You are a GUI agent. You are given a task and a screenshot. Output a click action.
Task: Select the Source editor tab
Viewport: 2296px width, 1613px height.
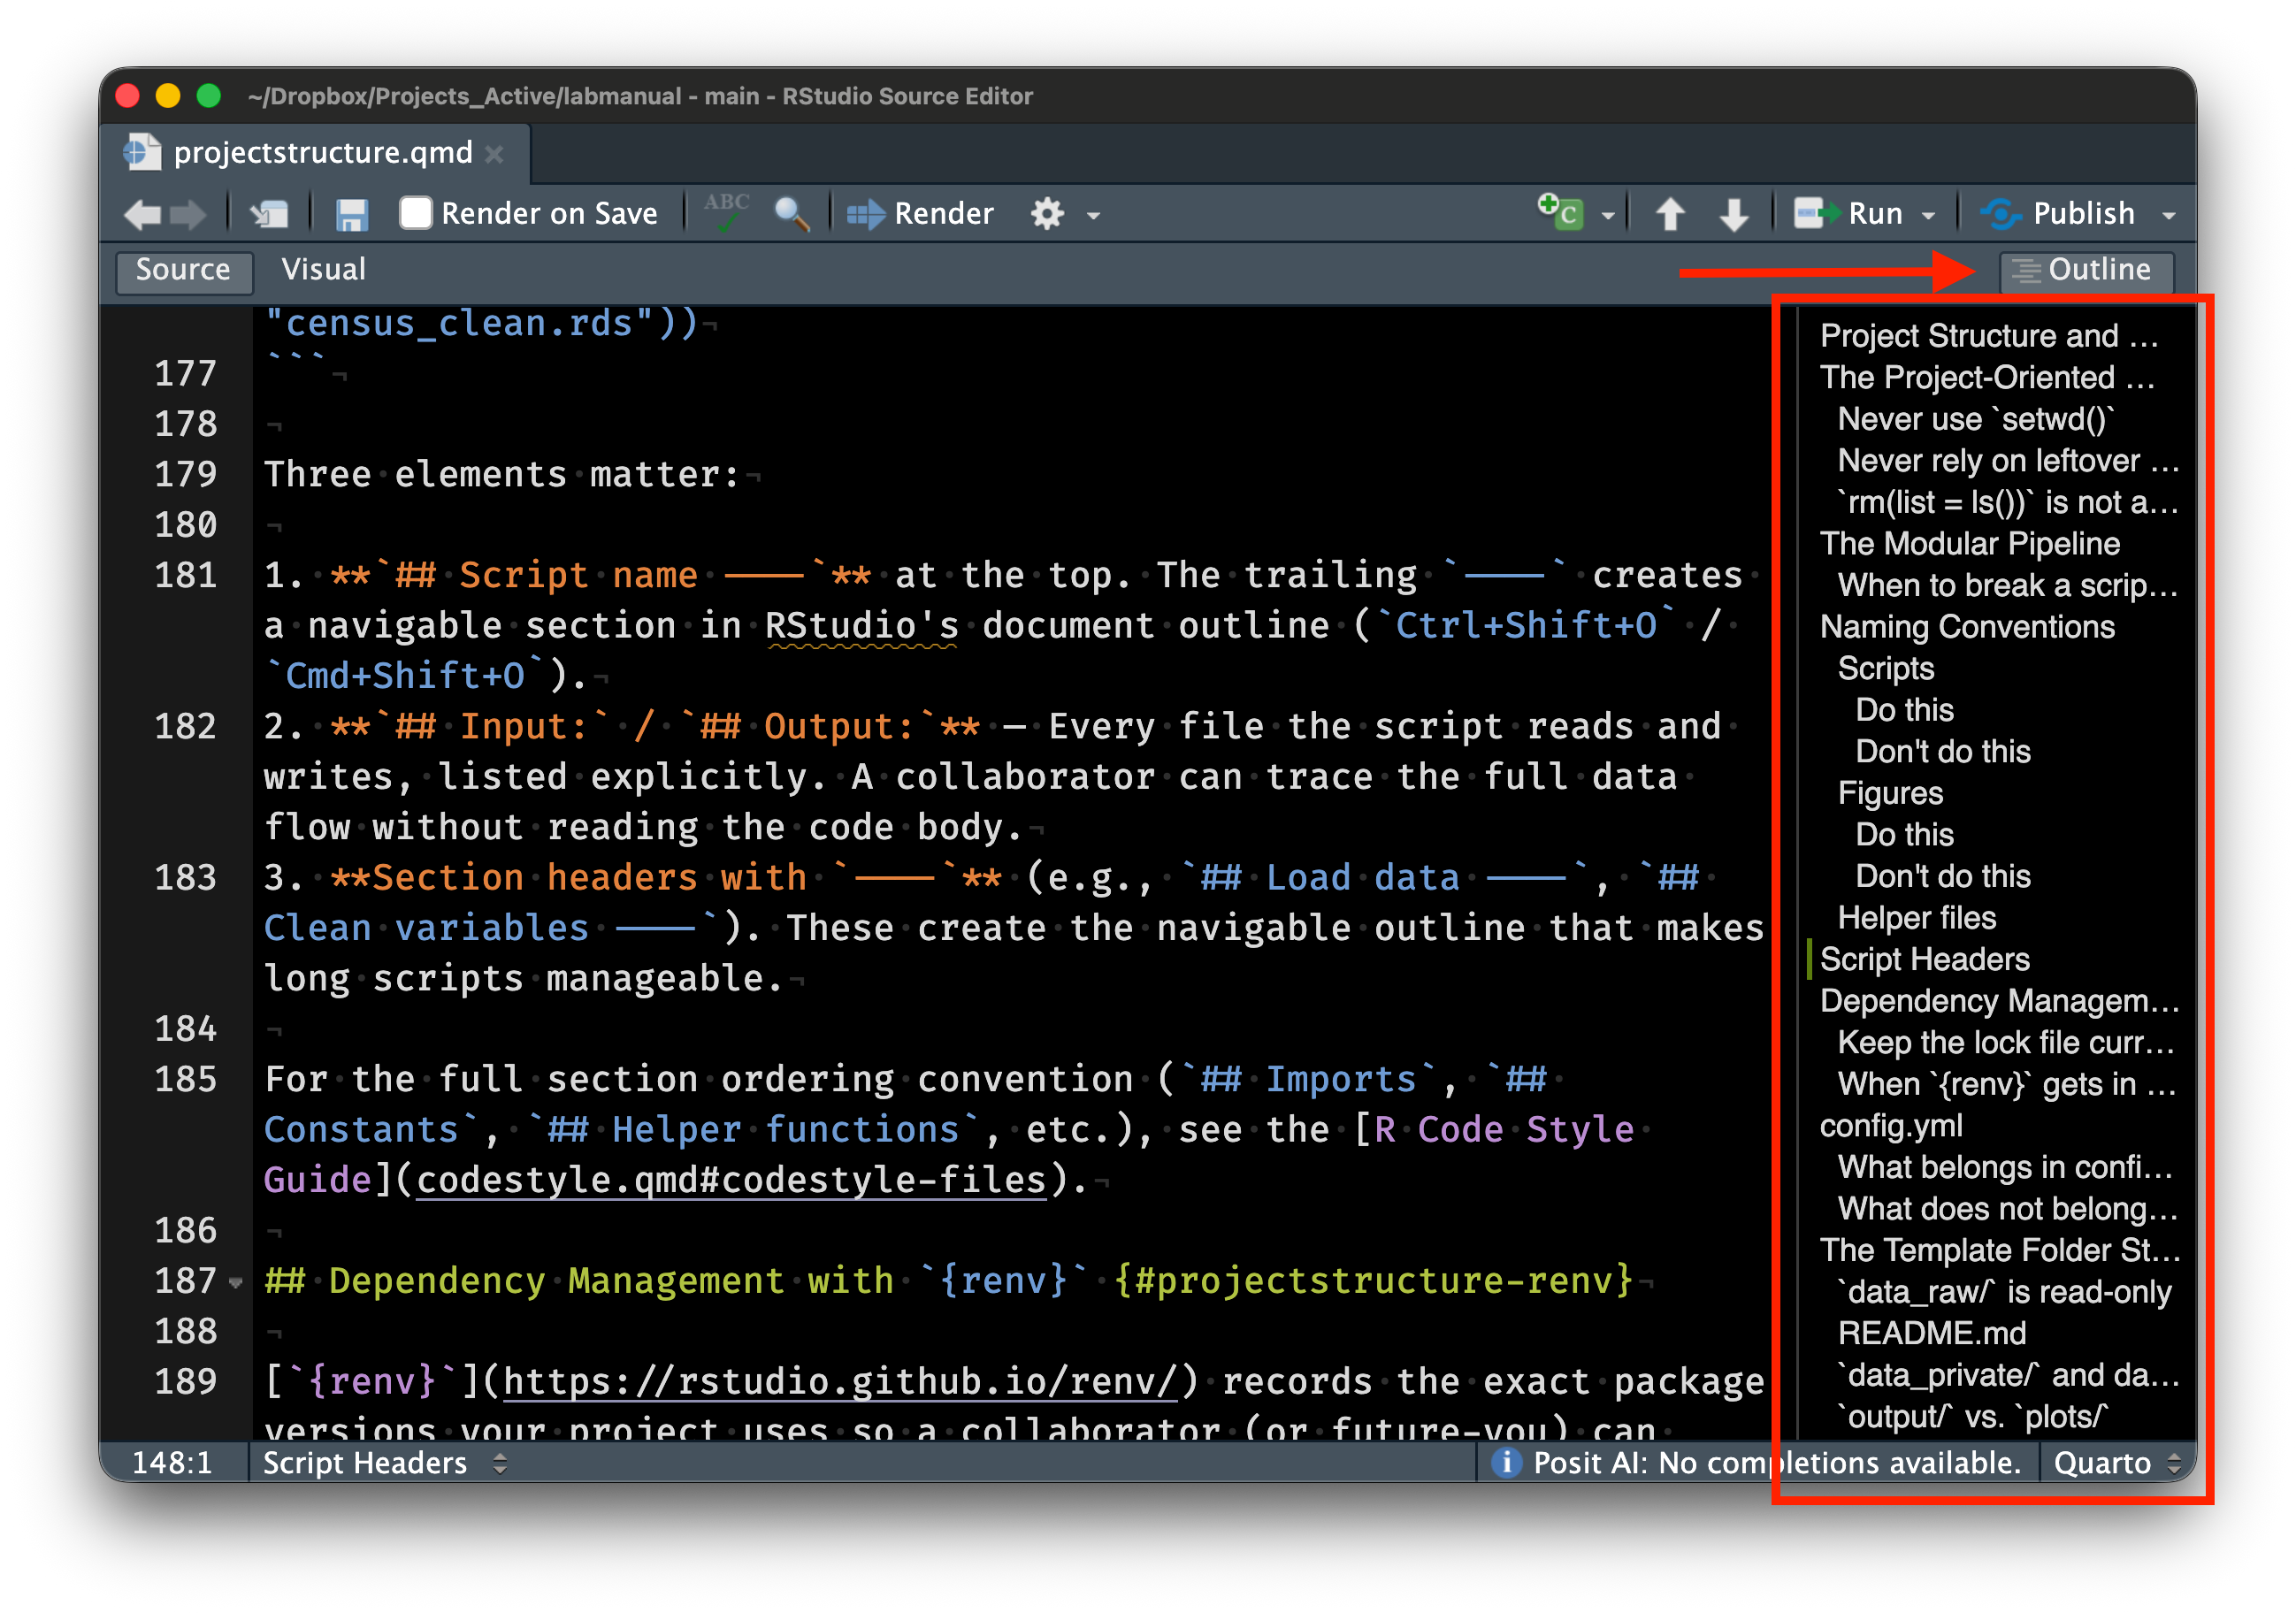pyautogui.click(x=184, y=269)
